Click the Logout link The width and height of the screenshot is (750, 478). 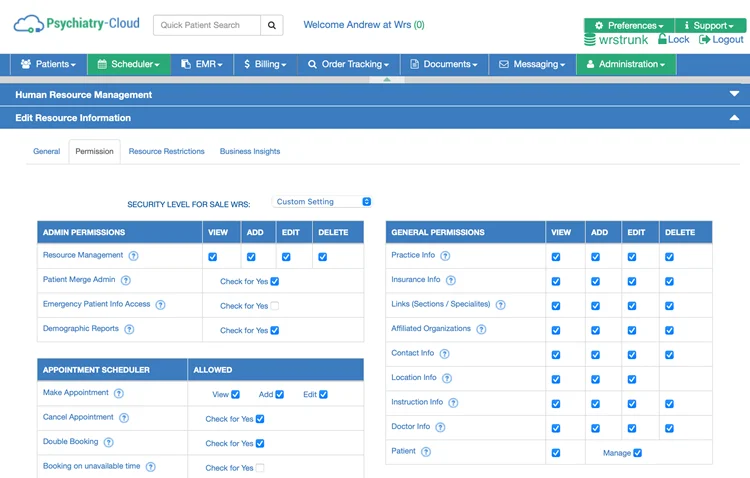click(x=721, y=40)
